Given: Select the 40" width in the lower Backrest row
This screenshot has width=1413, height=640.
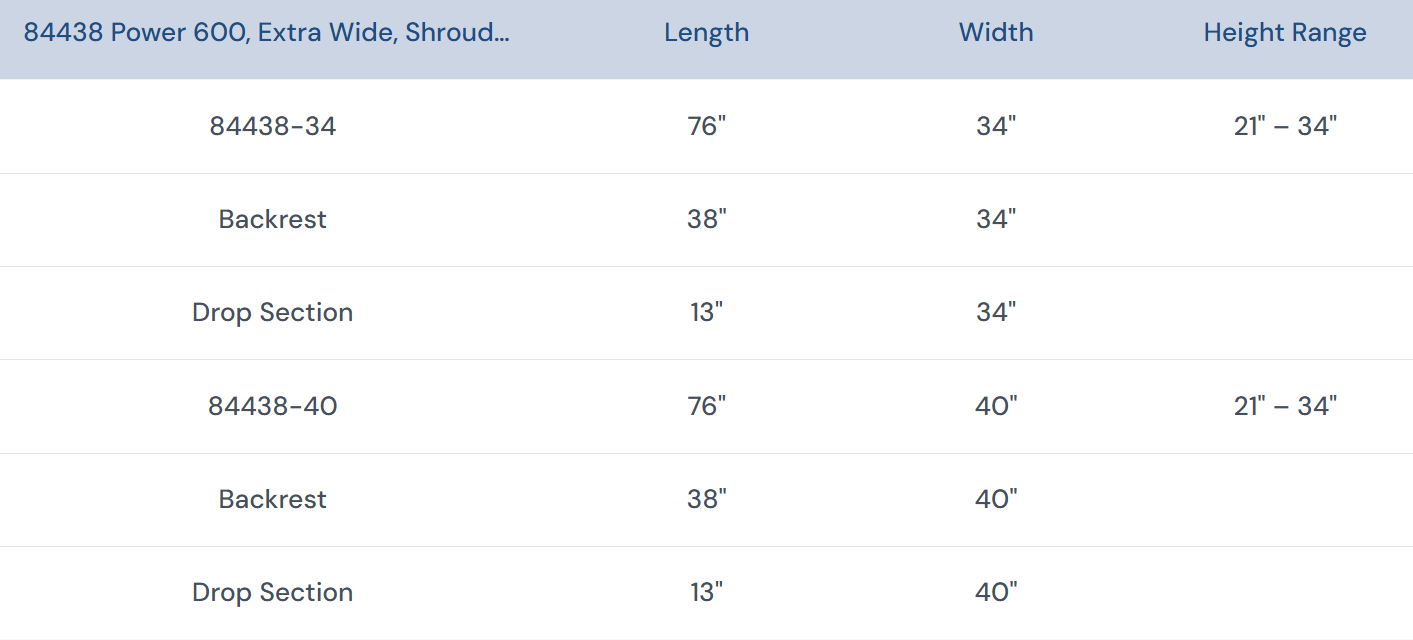Looking at the screenshot, I should tap(996, 499).
